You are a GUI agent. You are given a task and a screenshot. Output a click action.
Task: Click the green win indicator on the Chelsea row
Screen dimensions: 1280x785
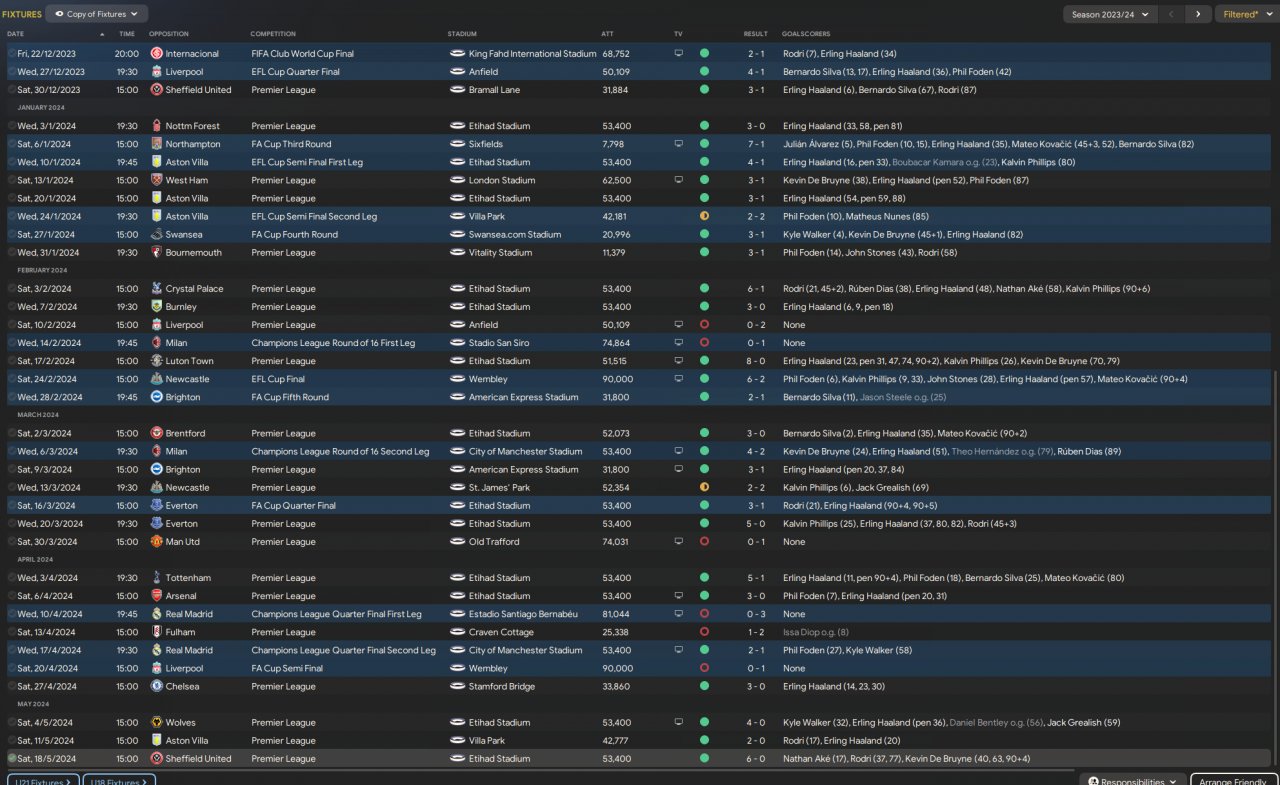[x=704, y=687]
